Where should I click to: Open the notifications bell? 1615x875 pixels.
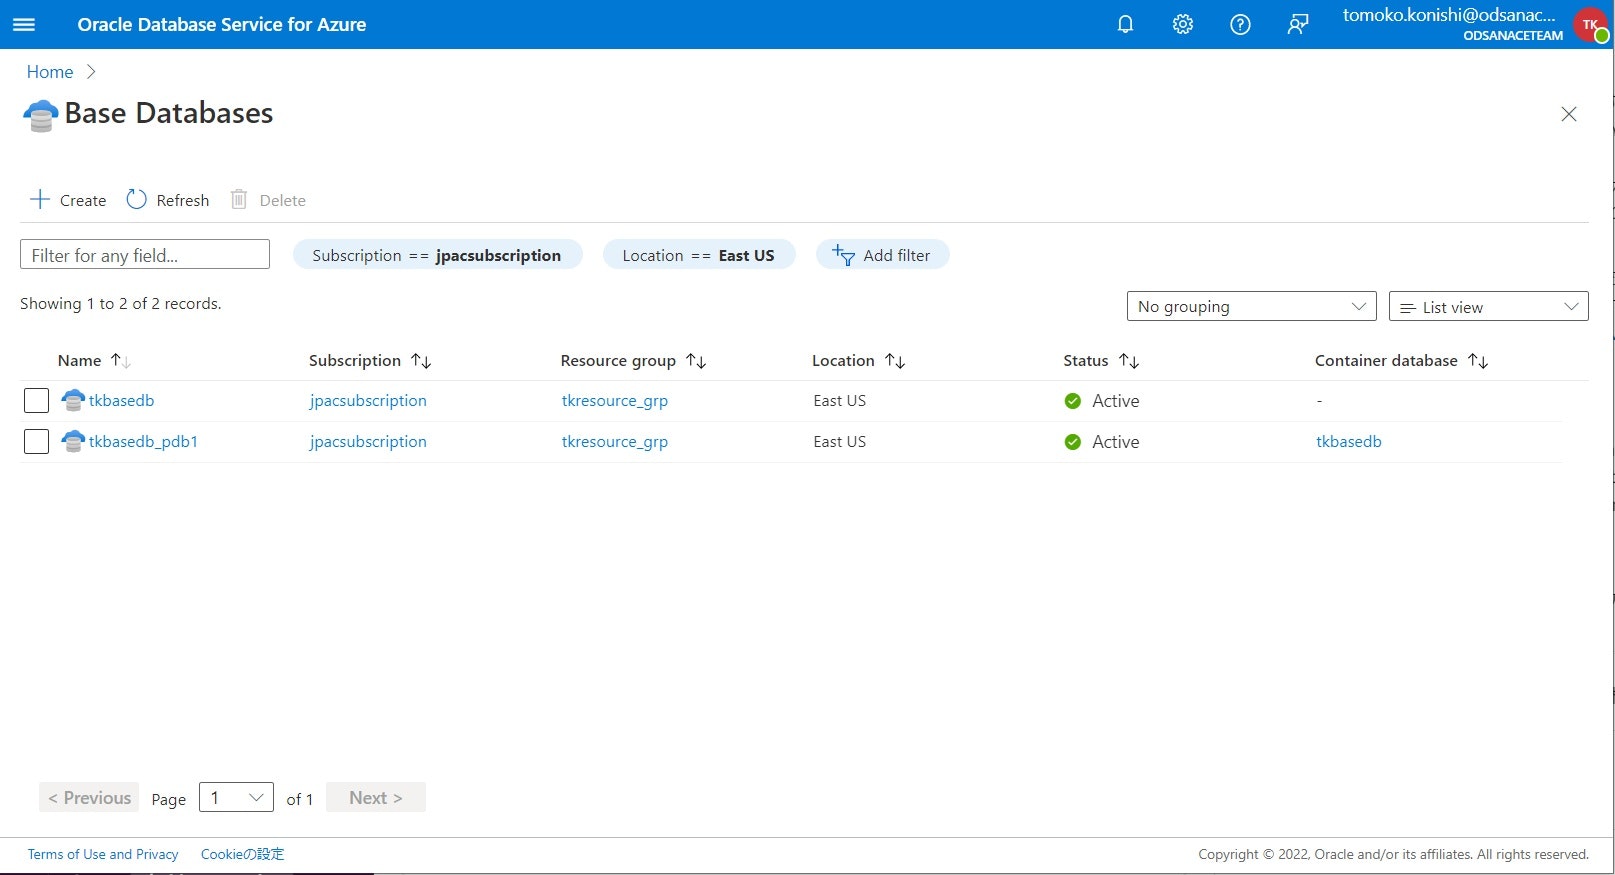tap(1125, 24)
